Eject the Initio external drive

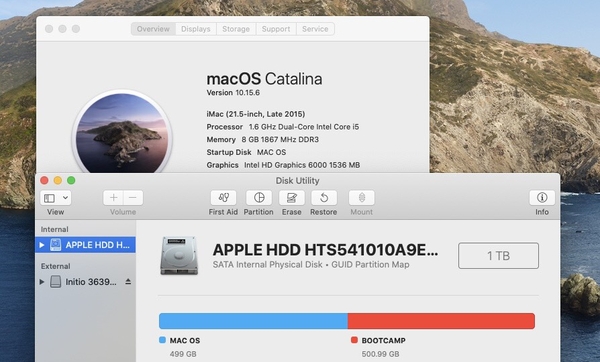(128, 282)
